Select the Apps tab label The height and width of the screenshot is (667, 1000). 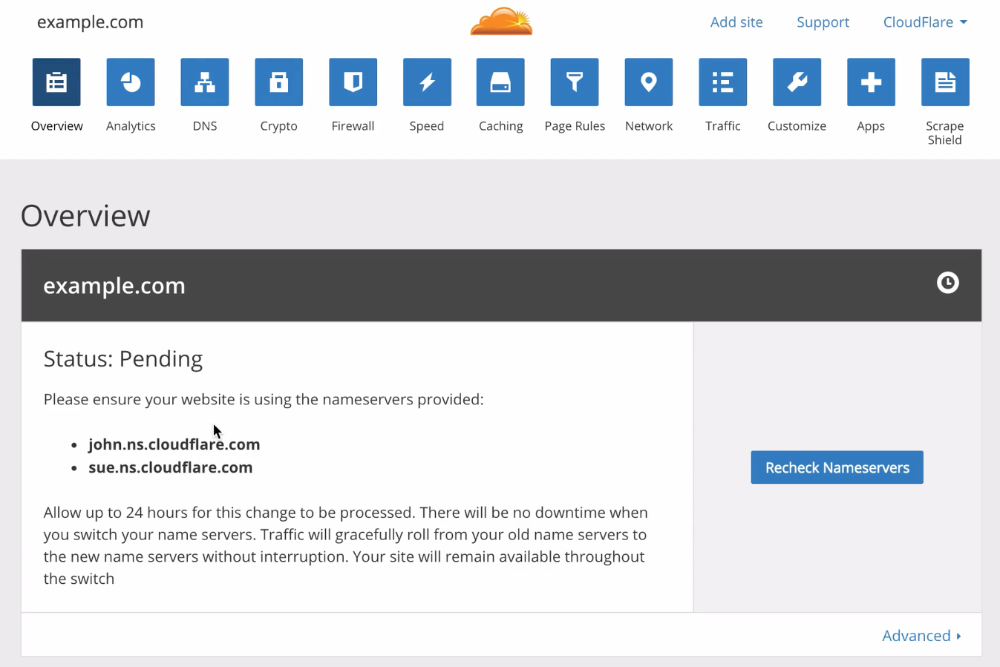[x=871, y=126]
